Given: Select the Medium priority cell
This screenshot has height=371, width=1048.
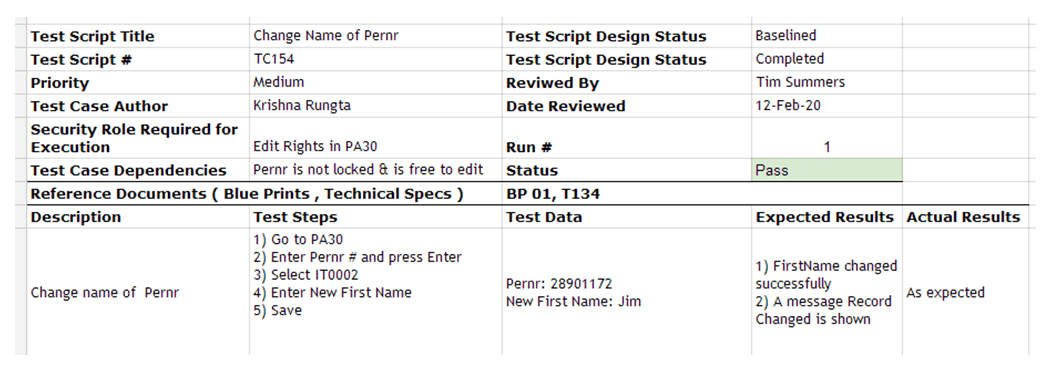Looking at the screenshot, I should coord(376,83).
